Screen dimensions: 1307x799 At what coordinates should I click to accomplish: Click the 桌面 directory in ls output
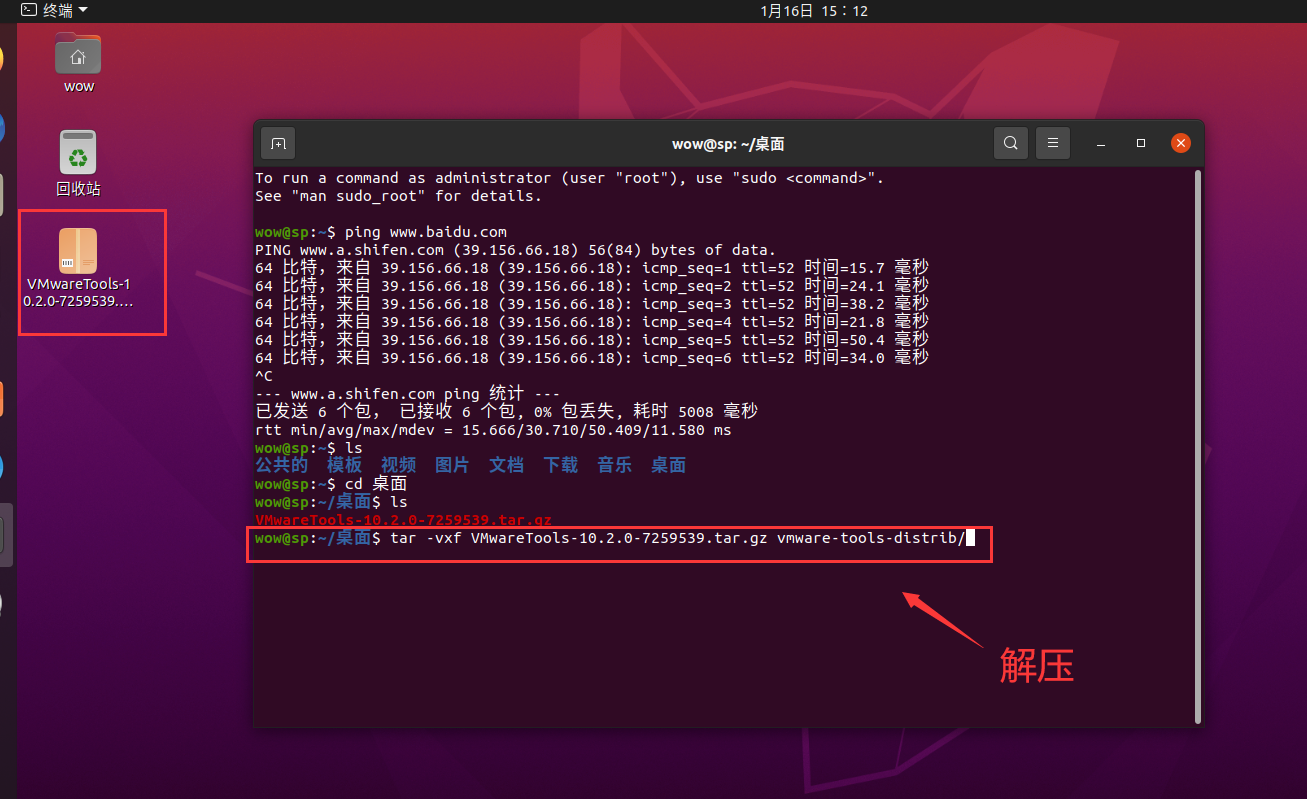668,465
